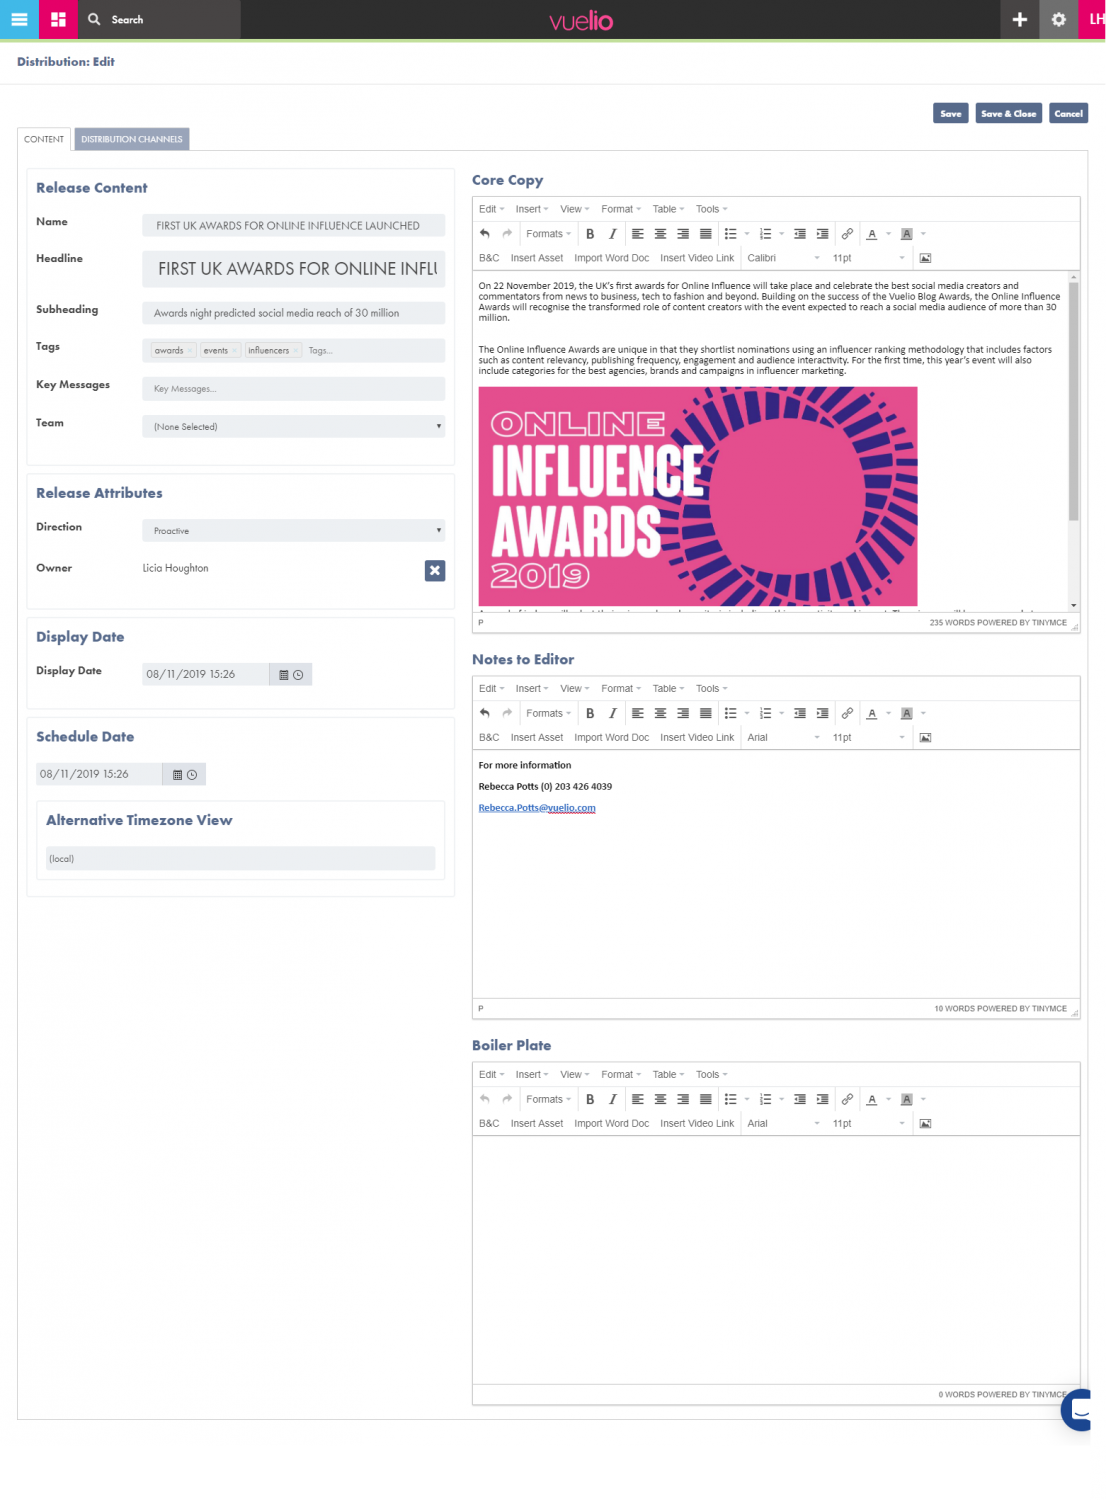Click the Save & Close button
The width and height of the screenshot is (1106, 1500).
[x=1008, y=114]
